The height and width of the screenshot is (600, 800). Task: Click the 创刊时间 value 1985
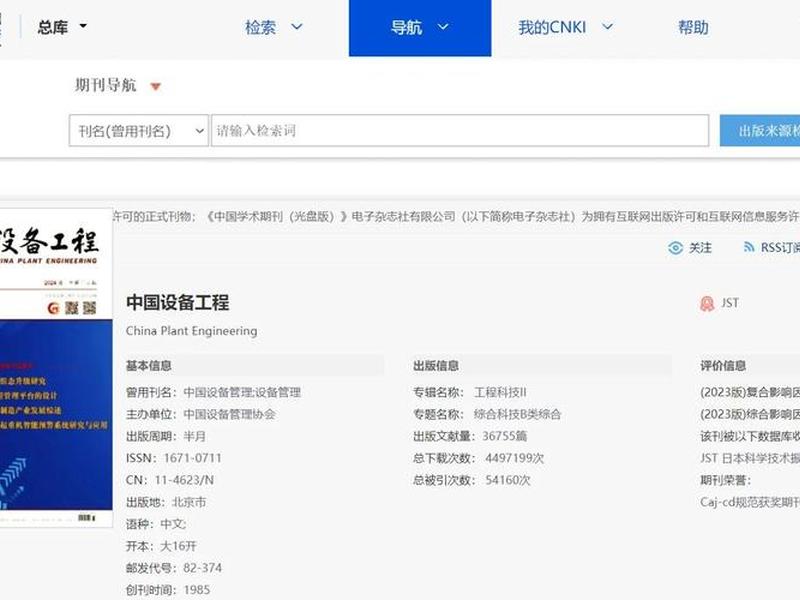[196, 590]
